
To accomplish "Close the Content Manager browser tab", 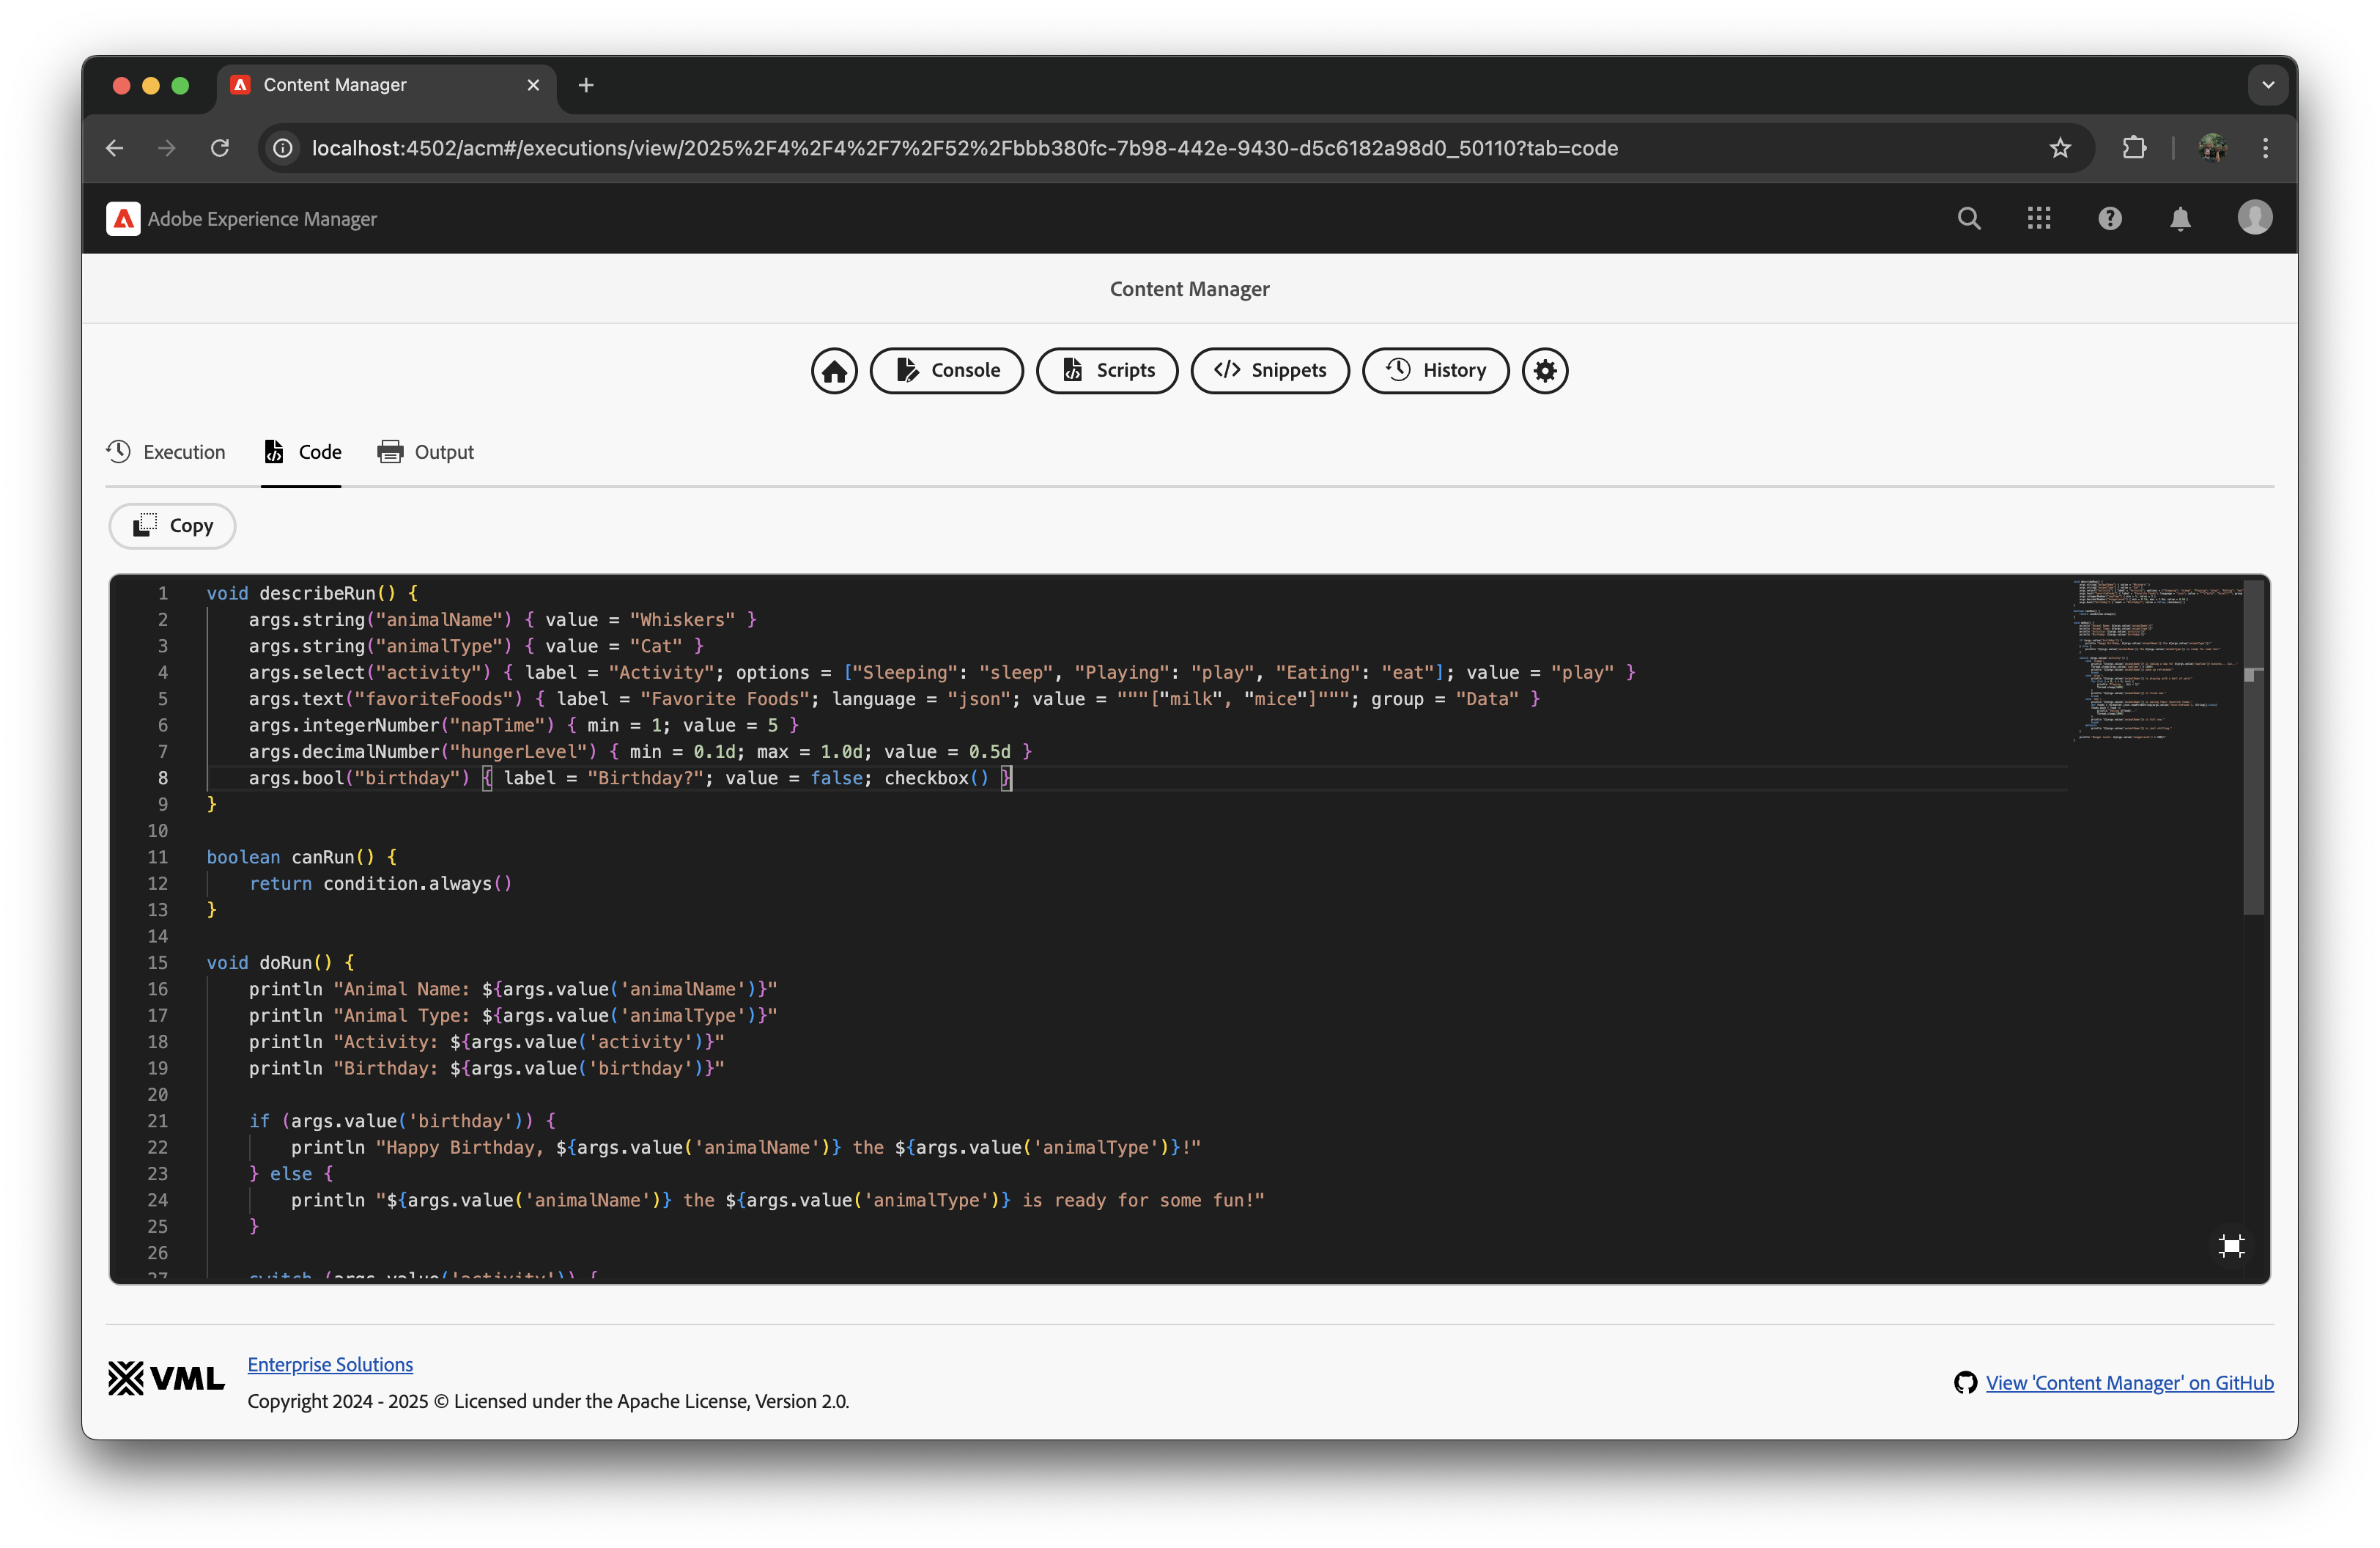I will coord(533,85).
